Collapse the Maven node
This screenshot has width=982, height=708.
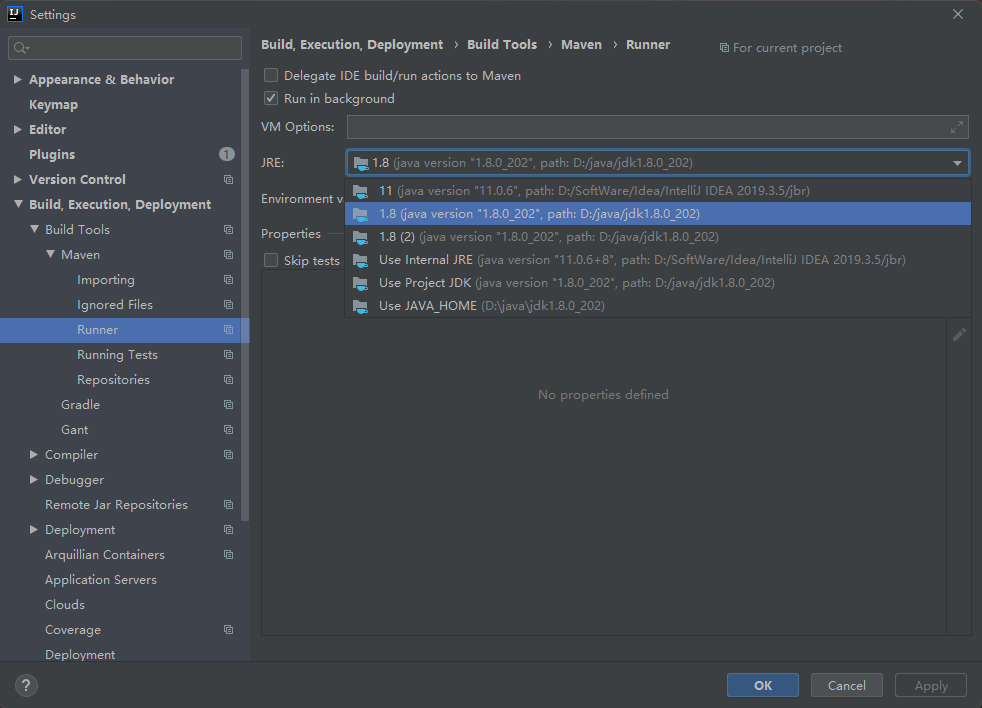click(x=50, y=254)
